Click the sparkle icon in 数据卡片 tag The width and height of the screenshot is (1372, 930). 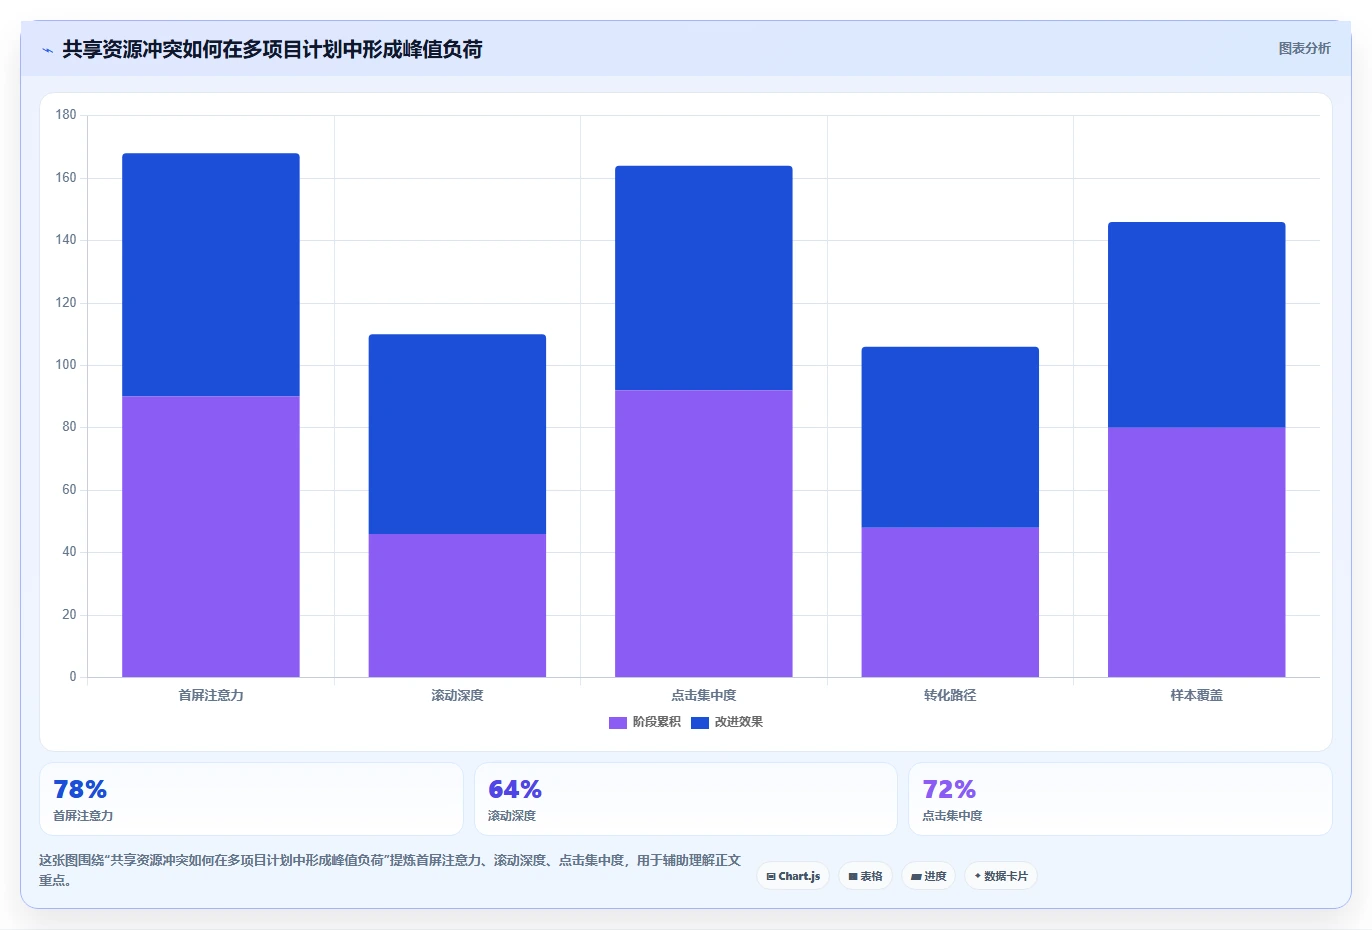click(x=978, y=876)
